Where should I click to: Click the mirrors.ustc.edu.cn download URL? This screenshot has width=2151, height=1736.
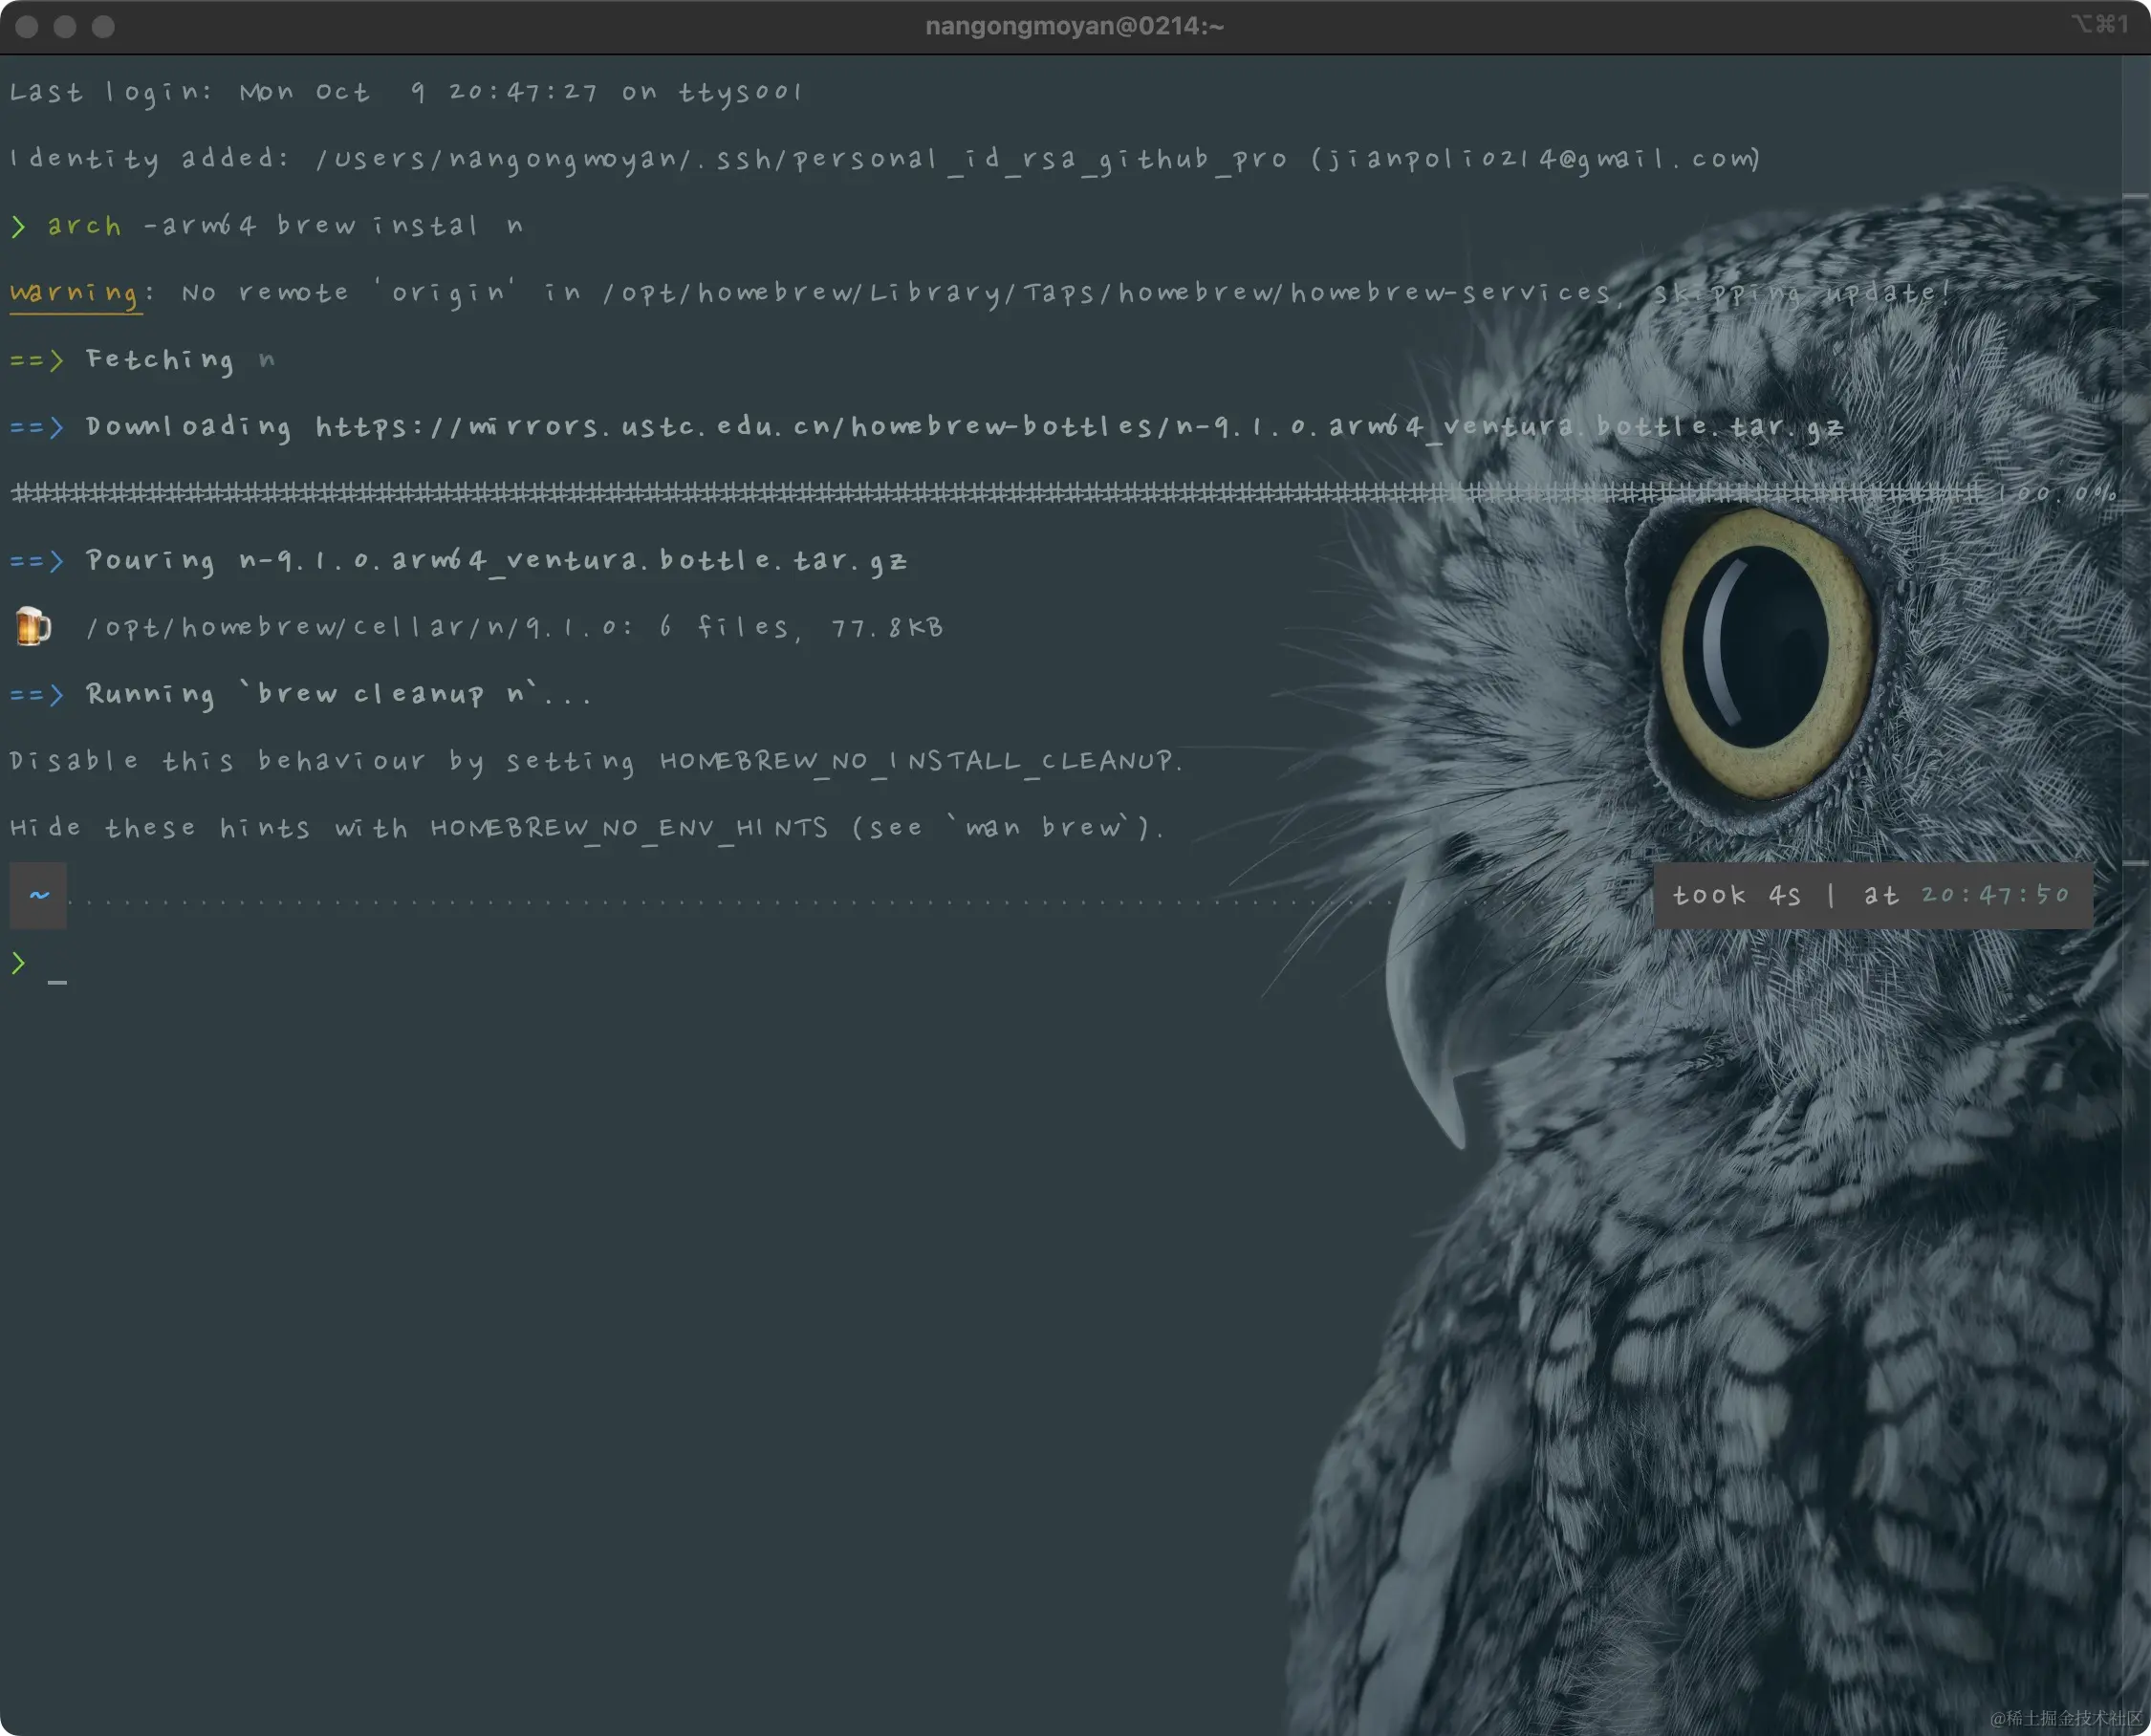click(1079, 426)
